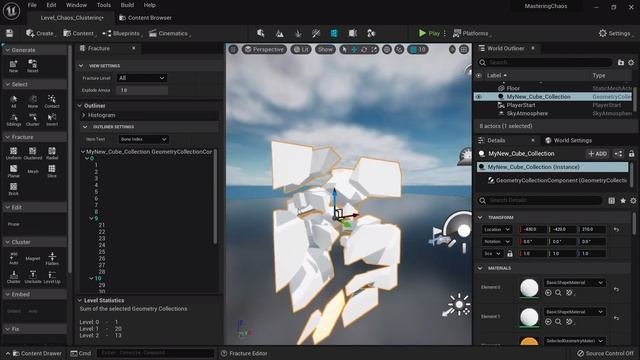Click the Play button
Viewport: 640px width, 360px height.
(x=429, y=33)
